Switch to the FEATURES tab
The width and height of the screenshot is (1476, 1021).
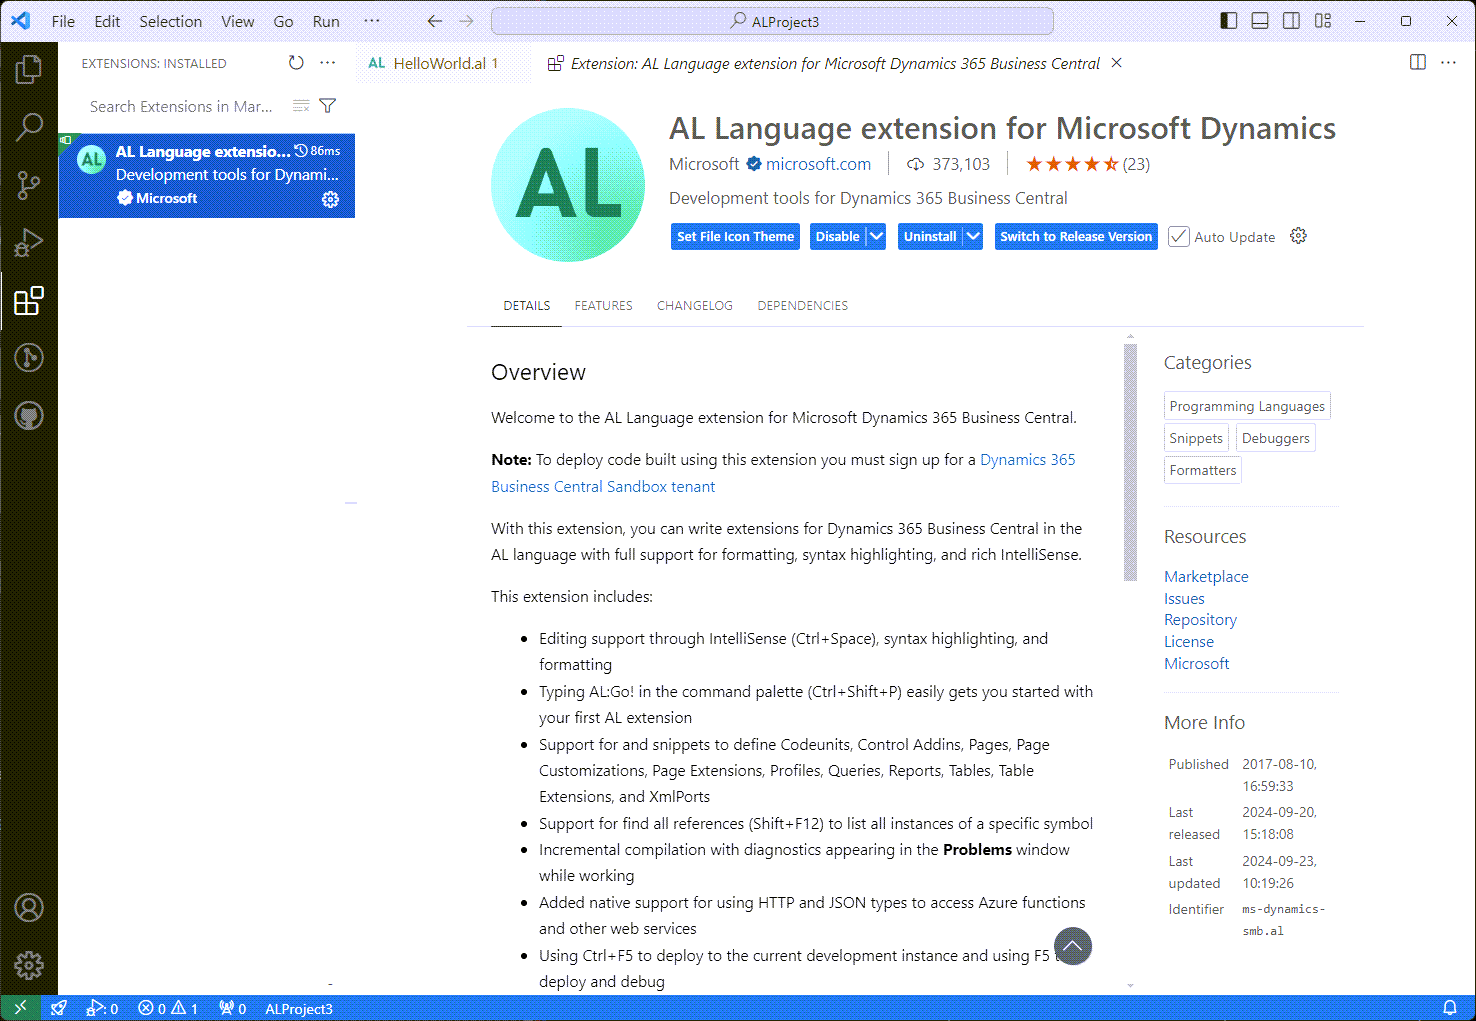click(x=603, y=305)
